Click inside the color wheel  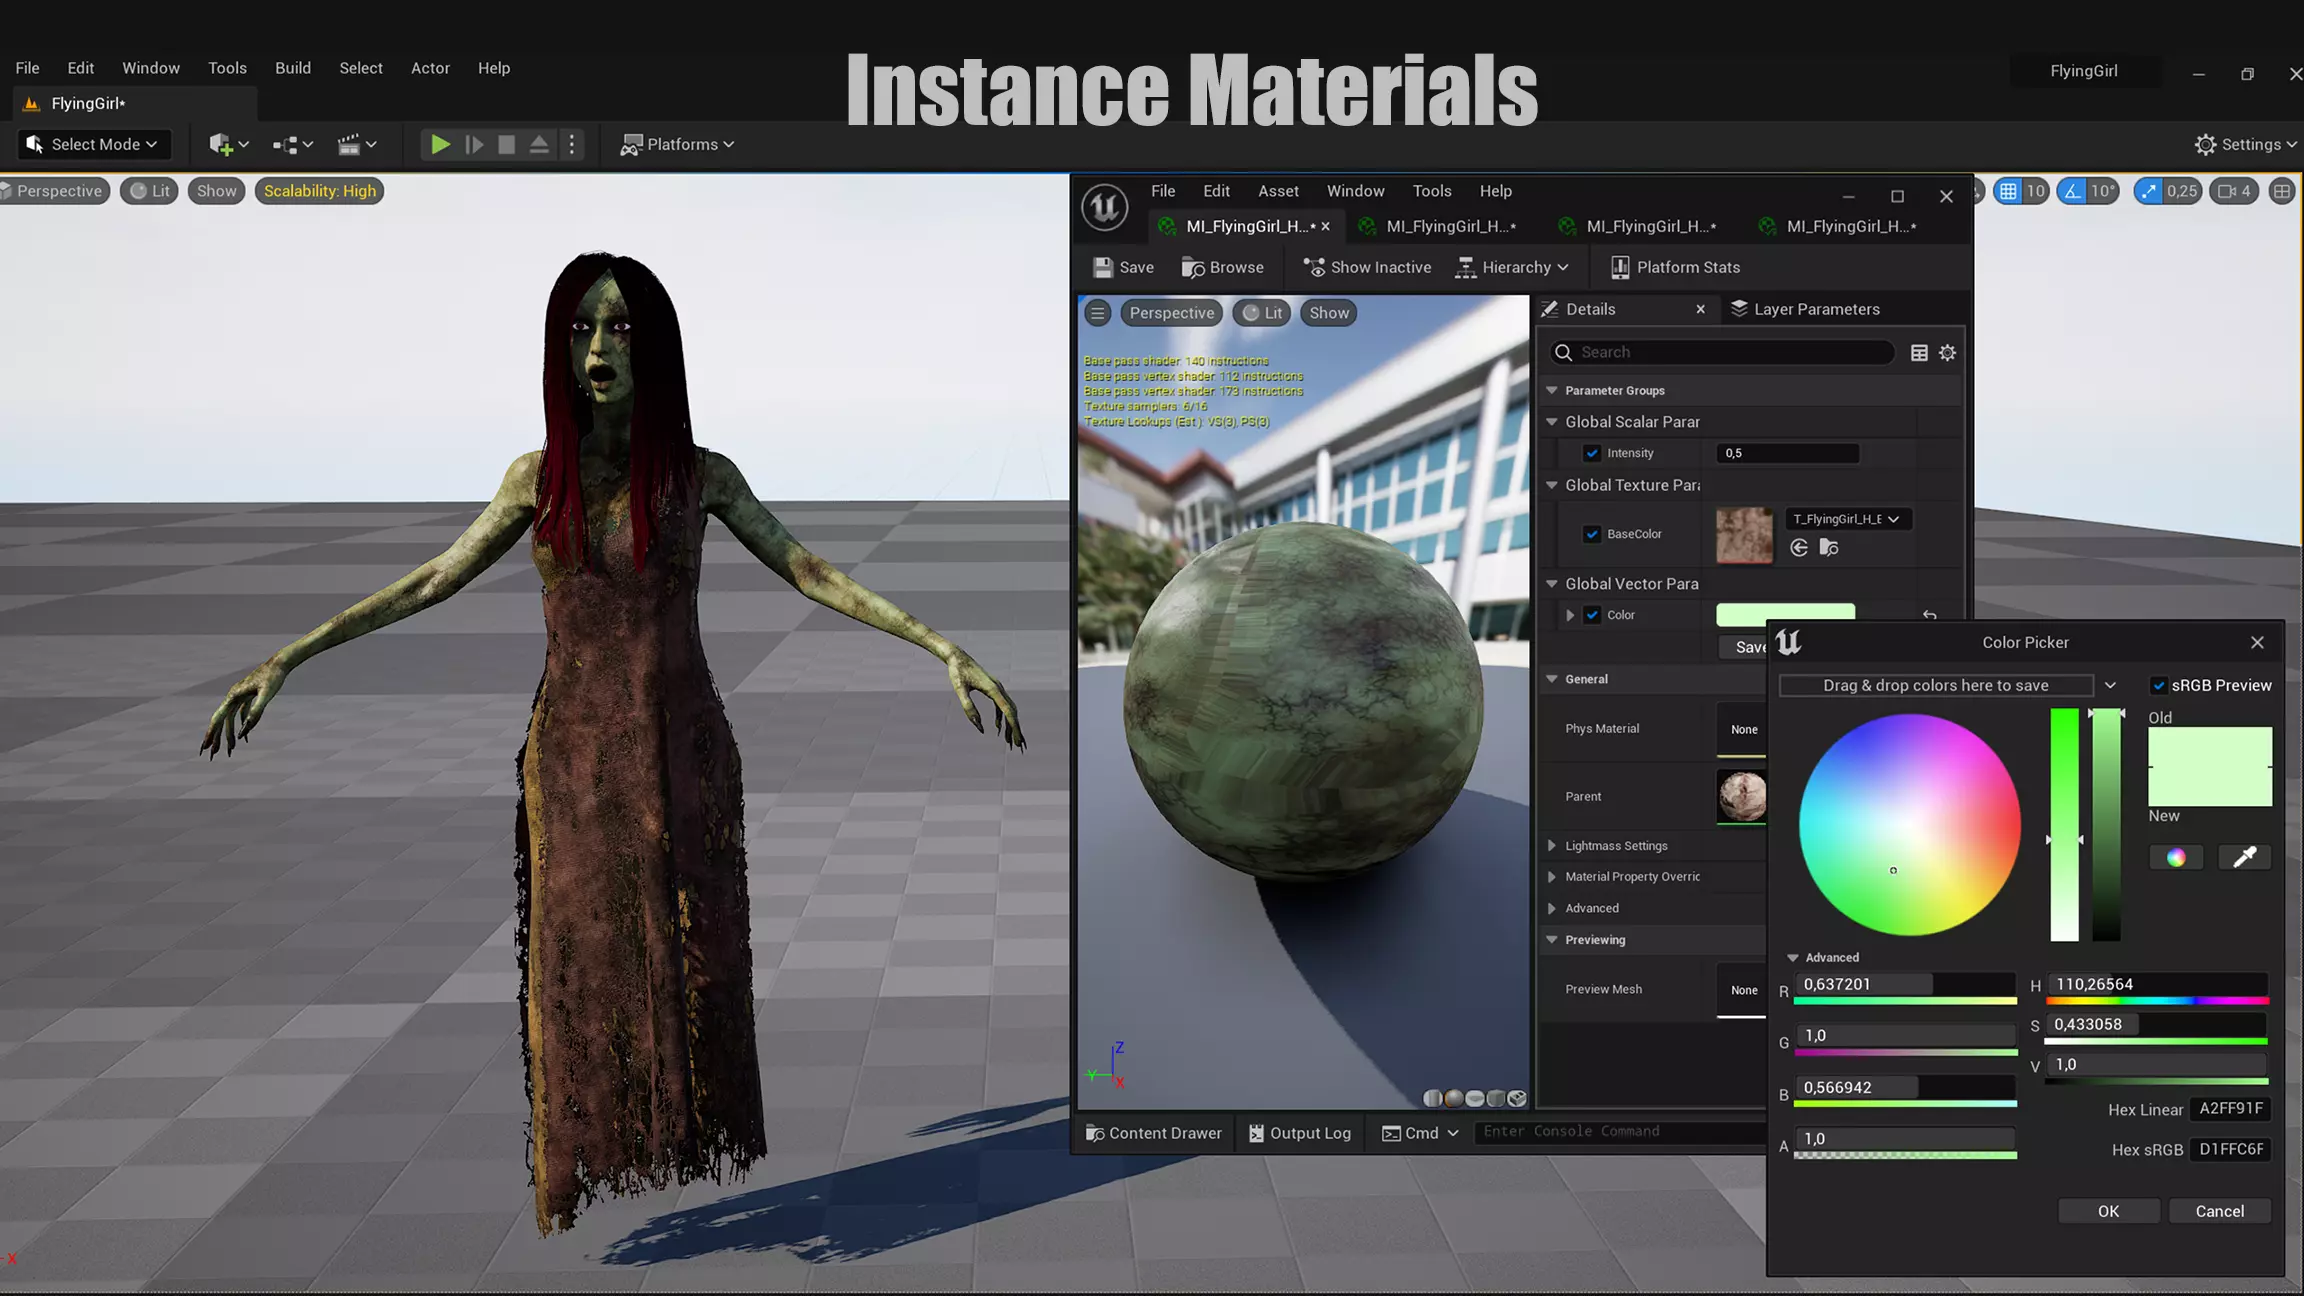click(x=1910, y=825)
